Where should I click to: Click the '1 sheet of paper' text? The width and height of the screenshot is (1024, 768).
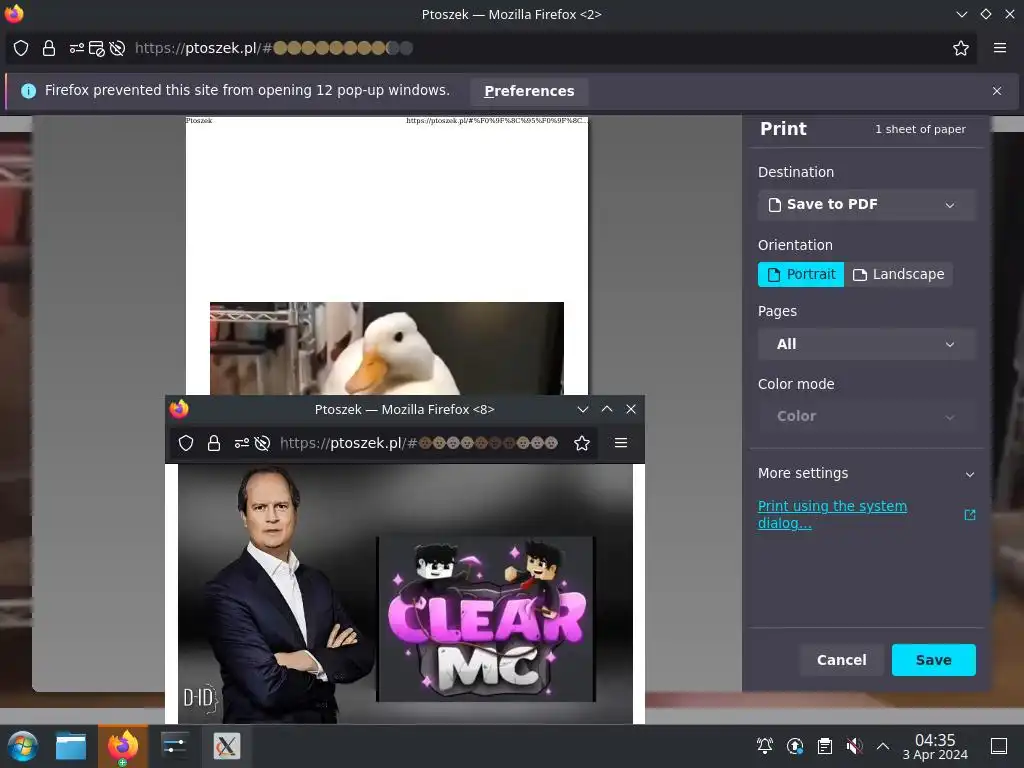click(x=920, y=129)
